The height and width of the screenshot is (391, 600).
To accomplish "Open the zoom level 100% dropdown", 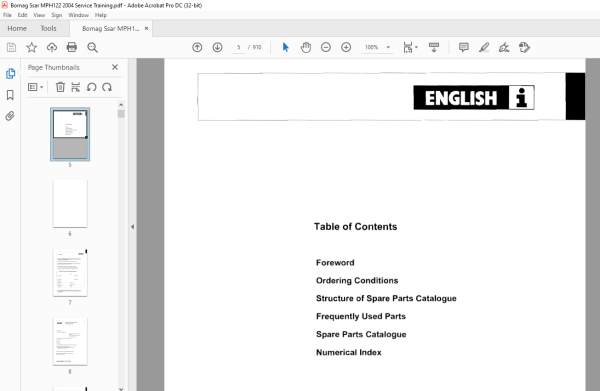I will [x=377, y=47].
